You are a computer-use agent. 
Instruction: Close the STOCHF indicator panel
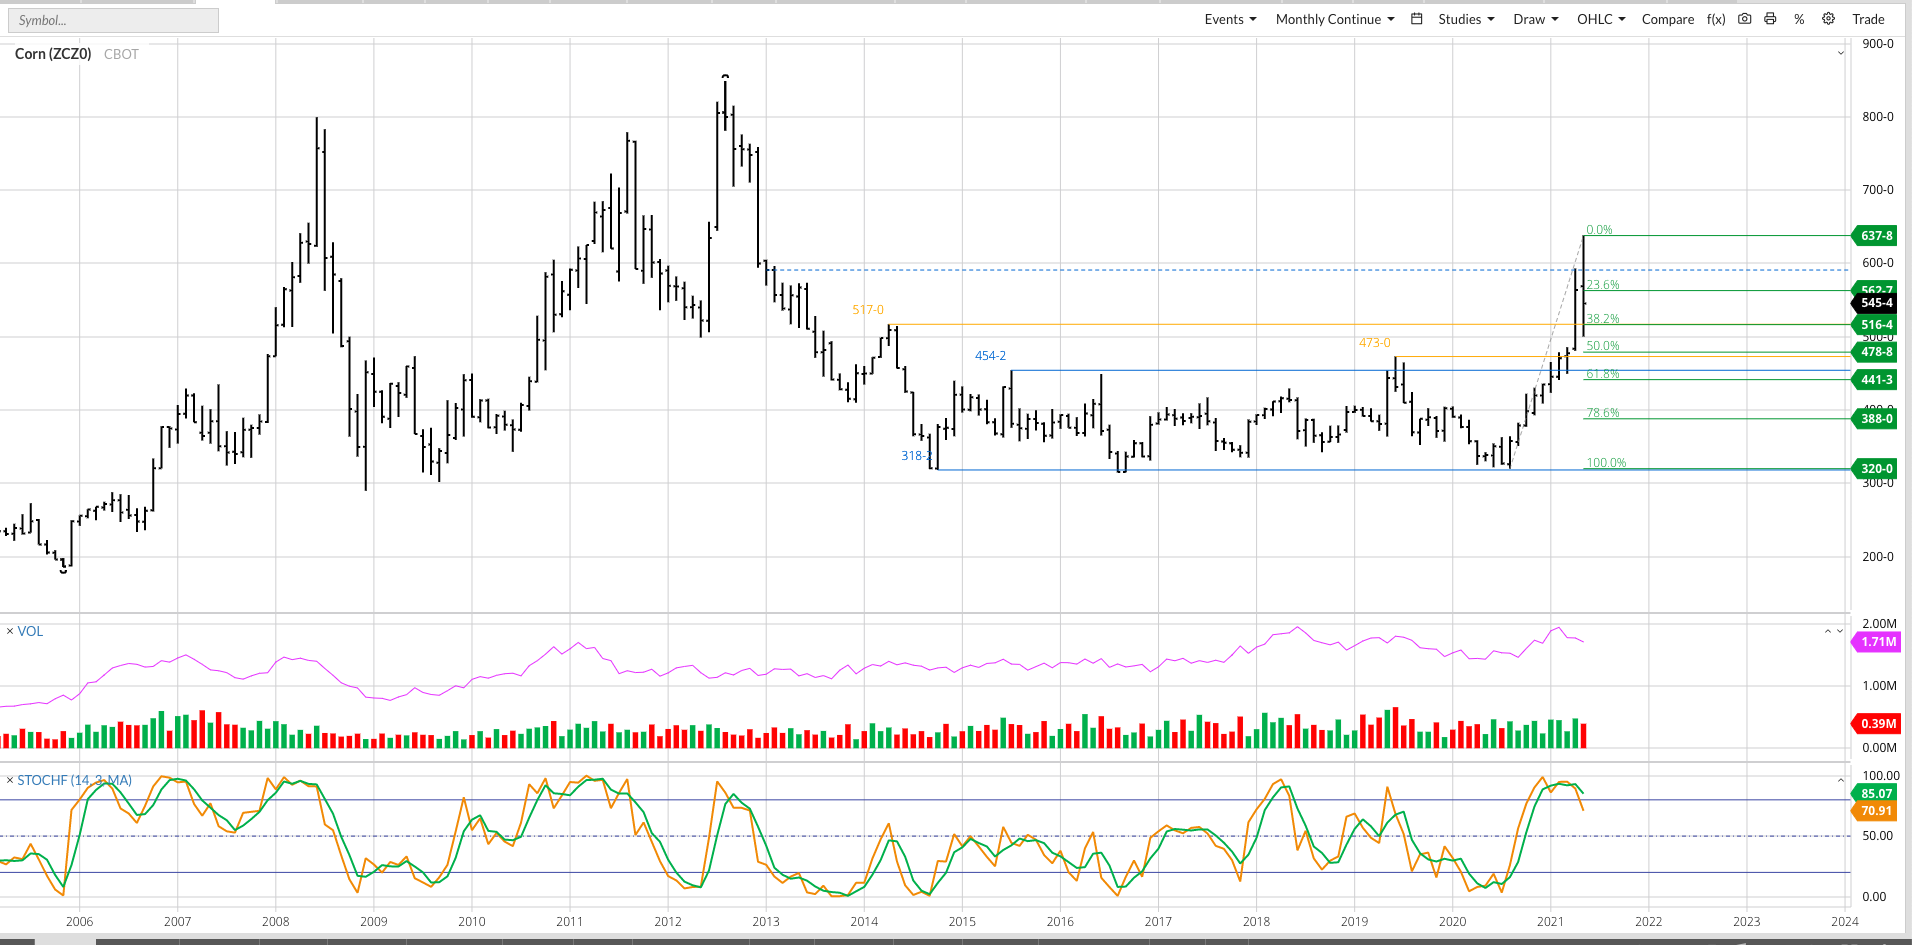click(10, 780)
